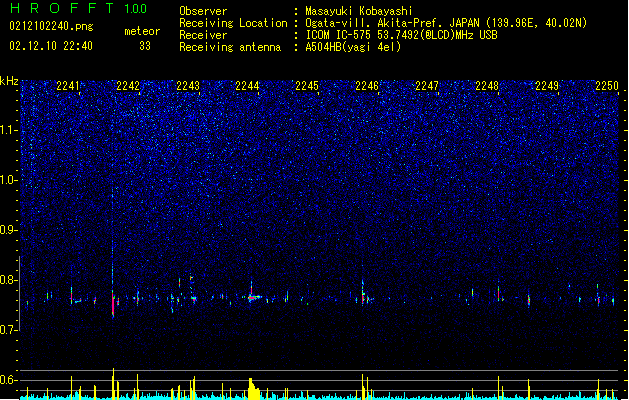Screen dimensions: 629x400
Task: Click the 1.0 kHz axis tick label
Action: click(8, 180)
